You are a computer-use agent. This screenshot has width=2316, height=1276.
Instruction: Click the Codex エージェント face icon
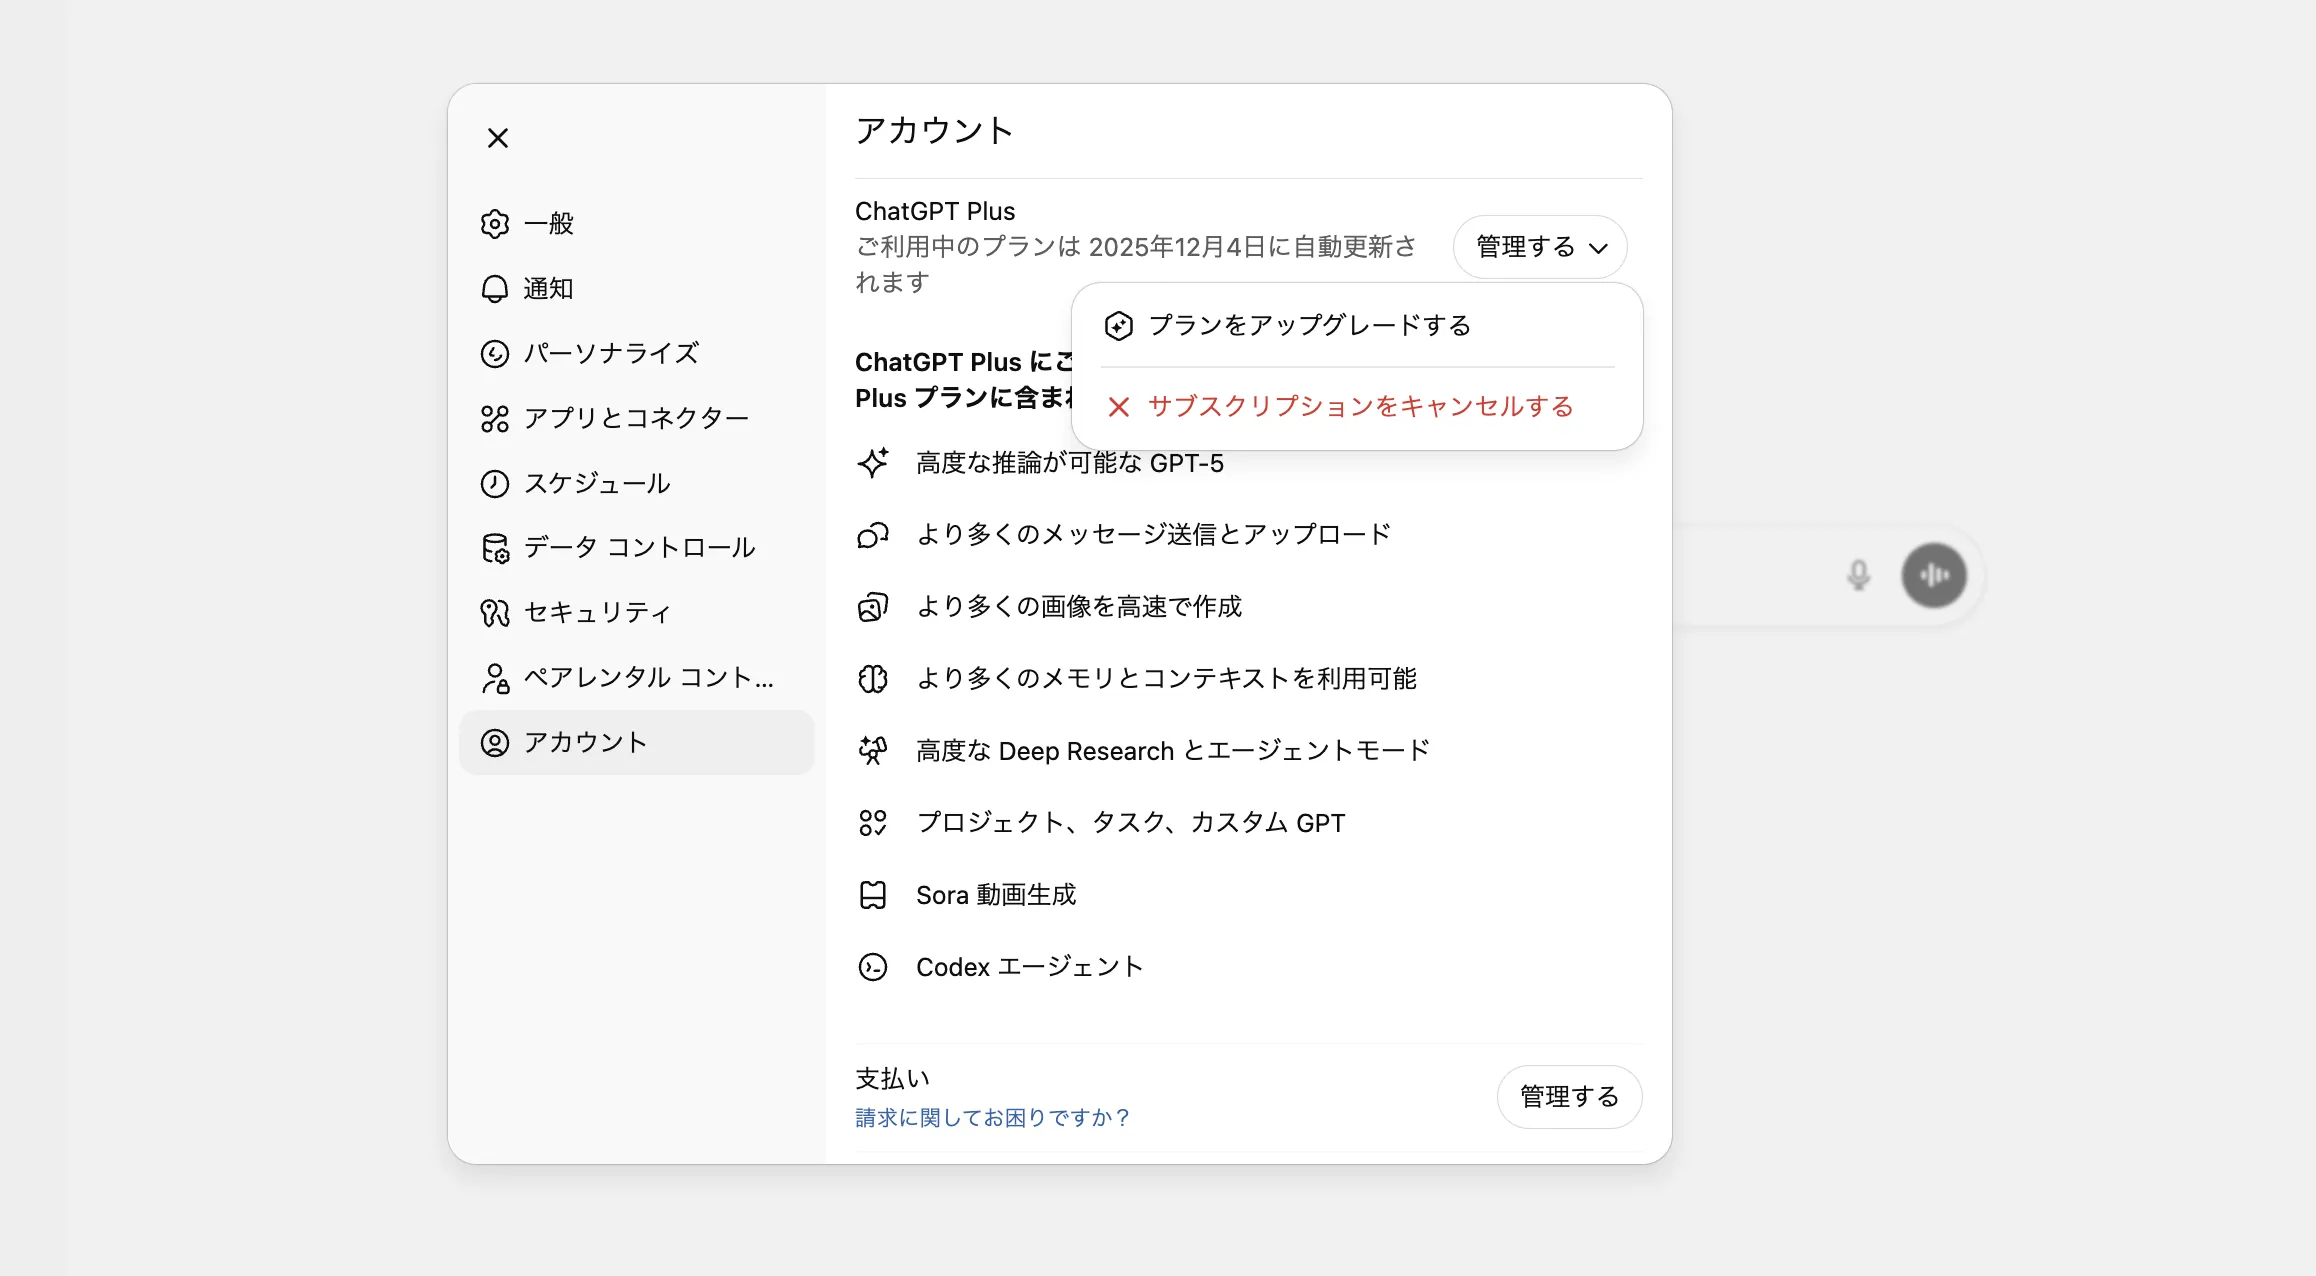[874, 967]
